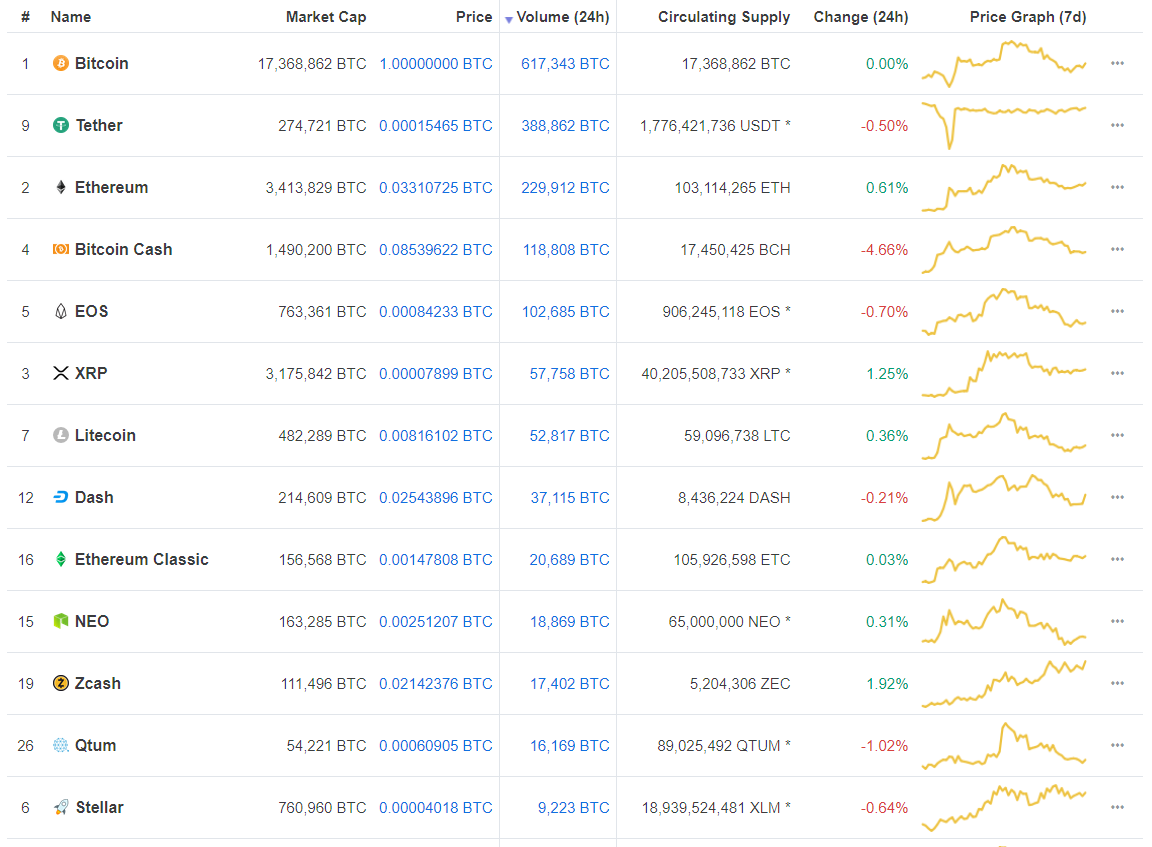Click Qtum's 7-day price graph
The image size is (1152, 847).
coord(1004,746)
